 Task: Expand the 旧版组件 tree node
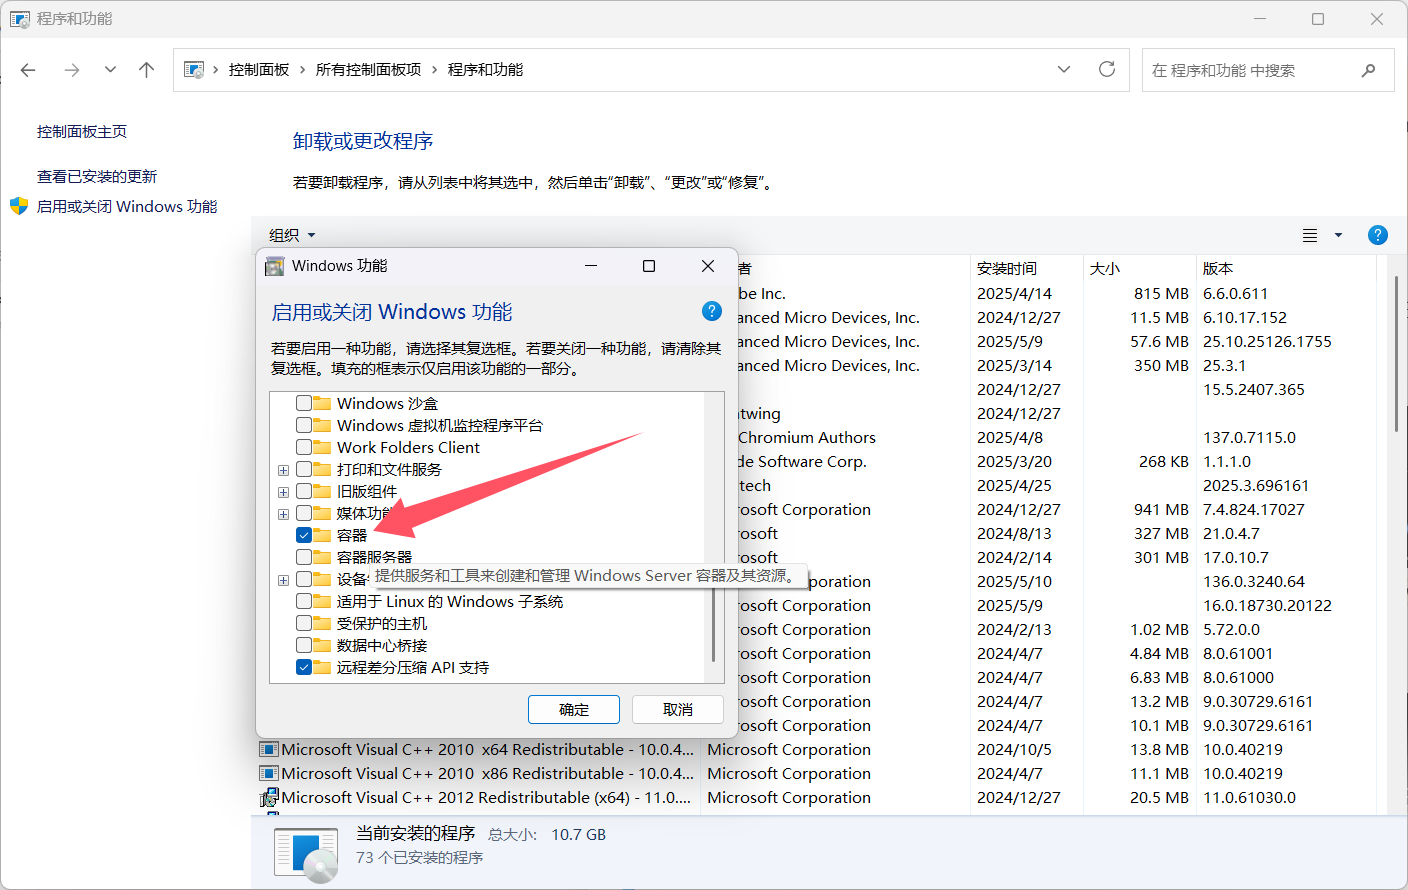[283, 491]
